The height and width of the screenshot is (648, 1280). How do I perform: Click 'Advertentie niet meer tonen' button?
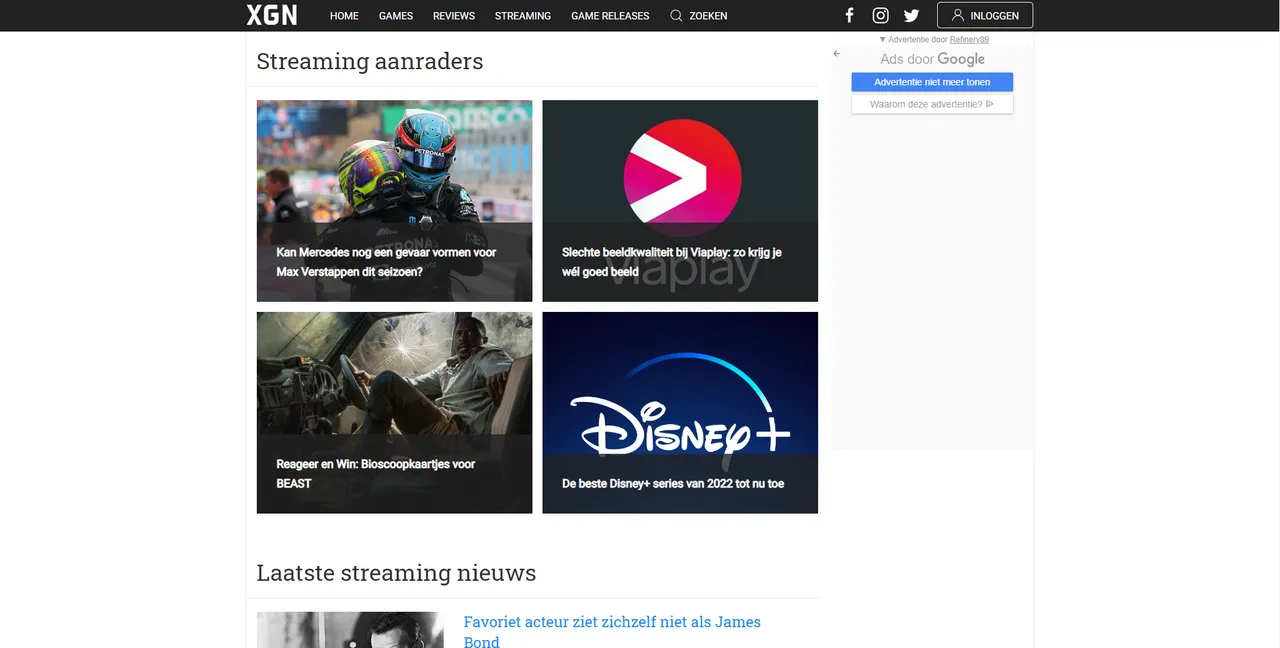tap(932, 82)
